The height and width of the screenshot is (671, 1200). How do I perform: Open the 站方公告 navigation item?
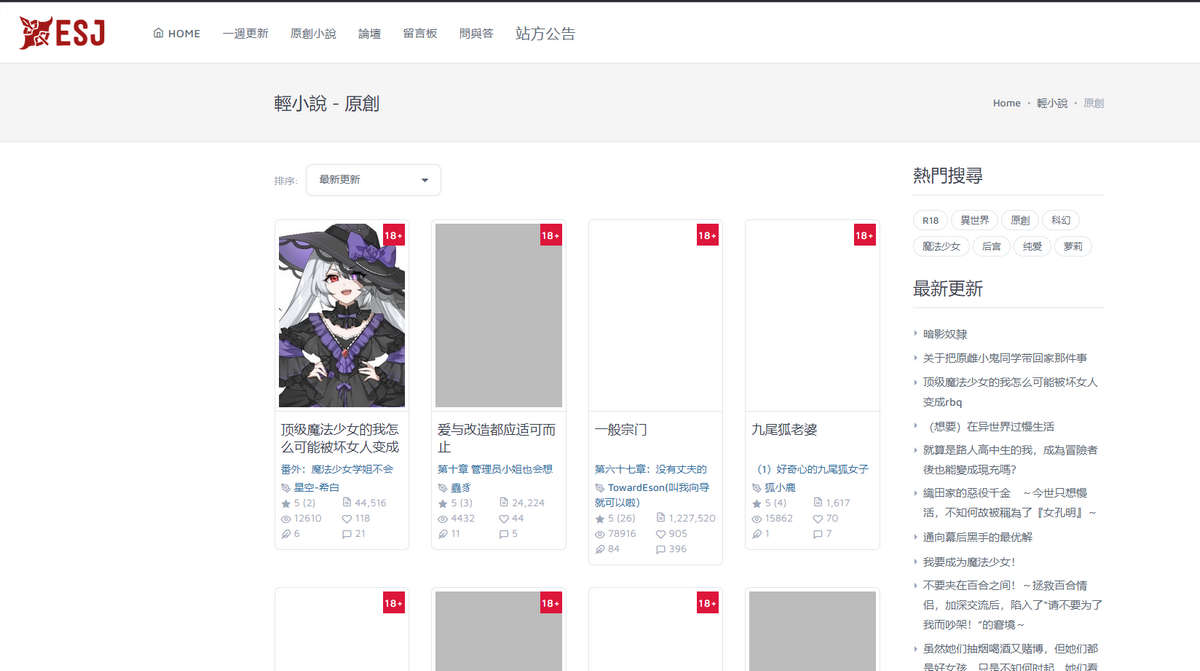coord(545,33)
